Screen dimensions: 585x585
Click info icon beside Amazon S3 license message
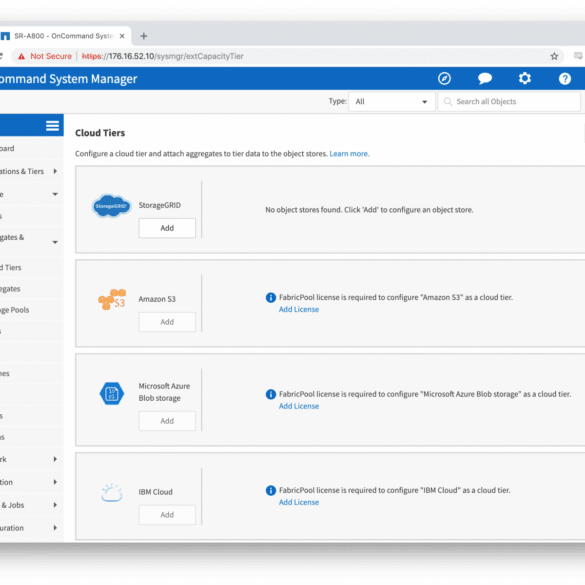coord(270,298)
